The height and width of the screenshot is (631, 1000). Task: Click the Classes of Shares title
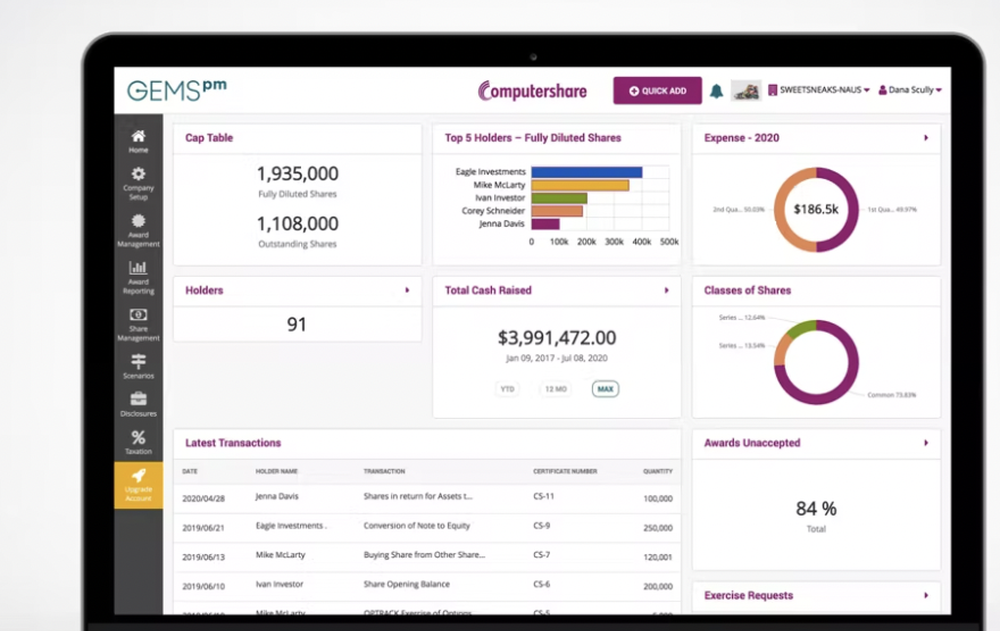coord(747,290)
